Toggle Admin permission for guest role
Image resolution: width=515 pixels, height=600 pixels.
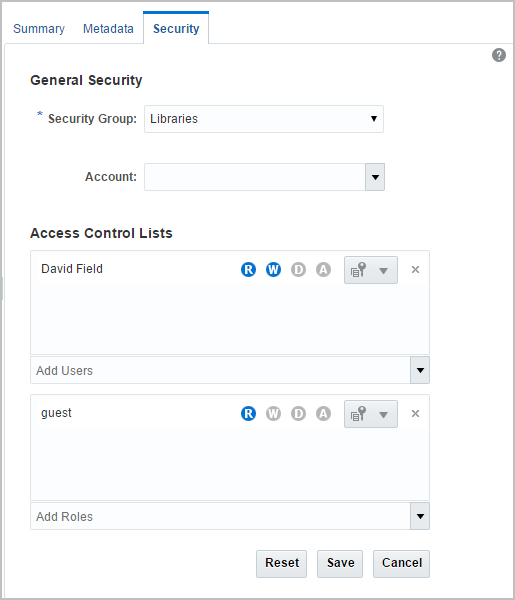[x=323, y=414]
